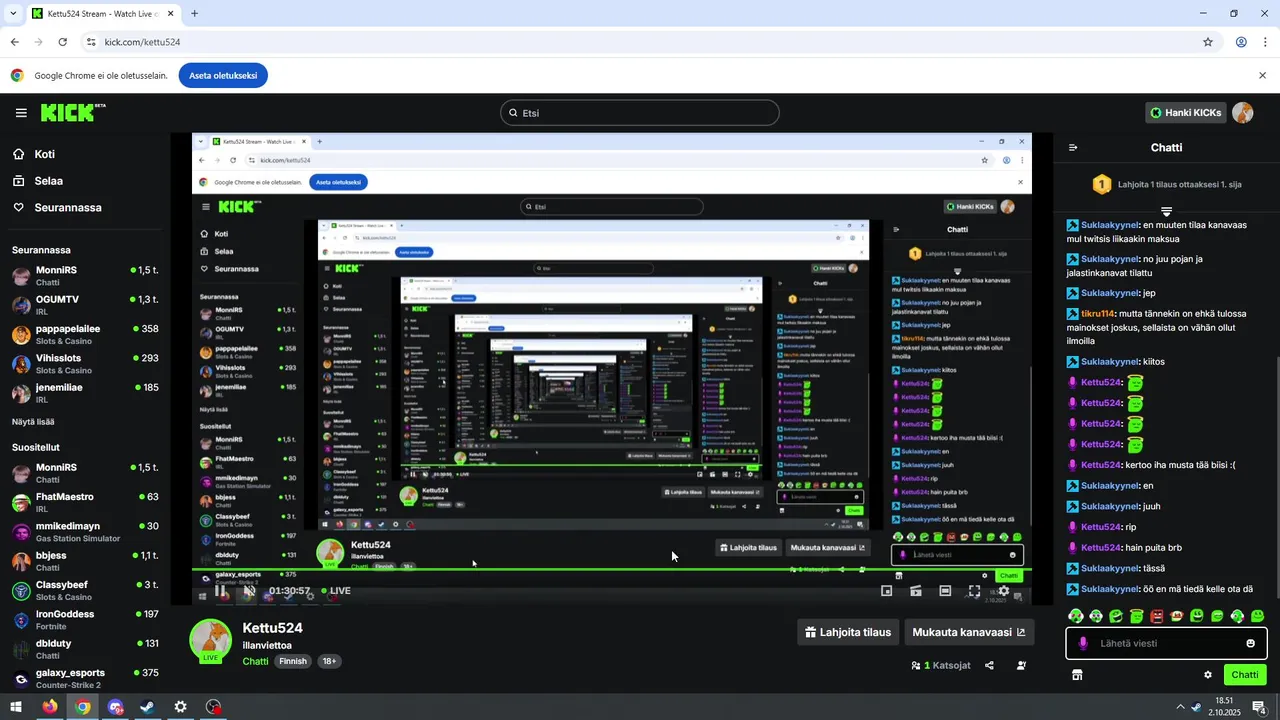
Task: Open the pappapelailee channel in the sidebar
Action: point(85,335)
